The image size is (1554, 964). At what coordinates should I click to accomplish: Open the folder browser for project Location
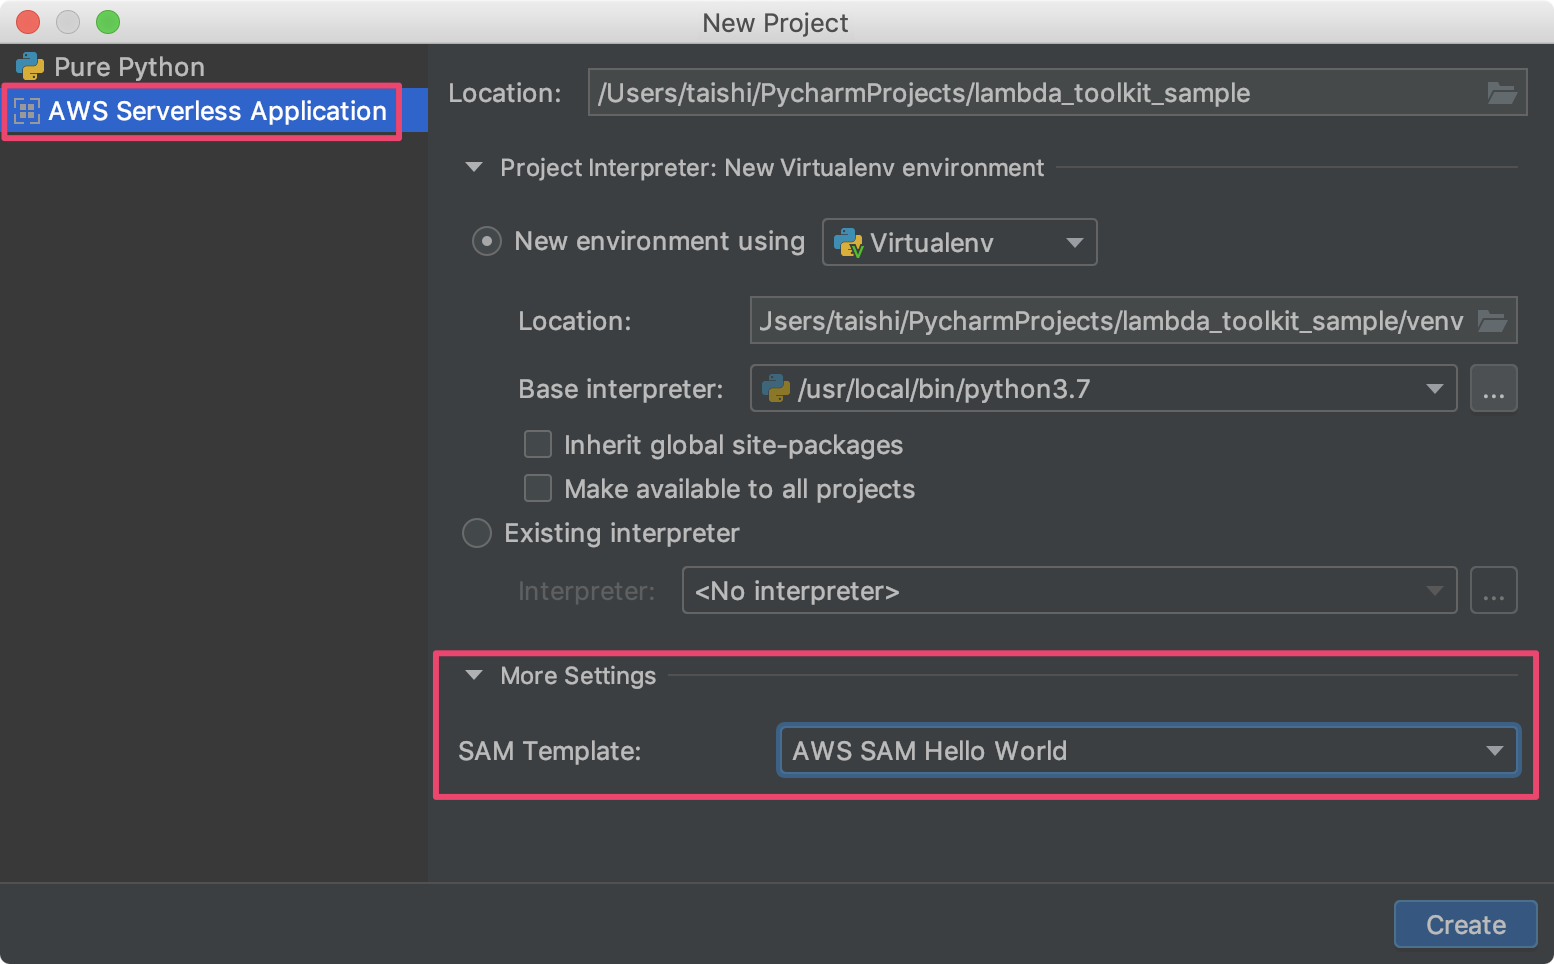pos(1502,92)
